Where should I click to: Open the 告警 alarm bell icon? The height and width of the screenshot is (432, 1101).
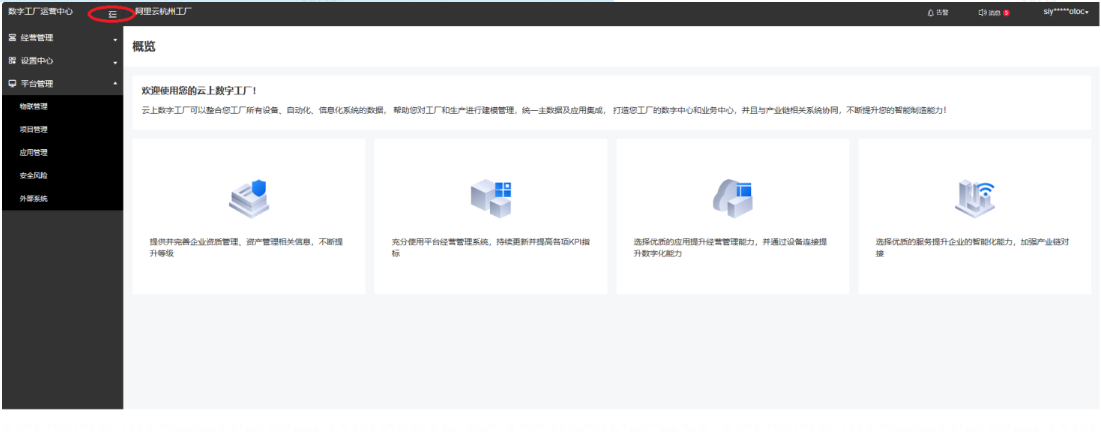click(930, 13)
